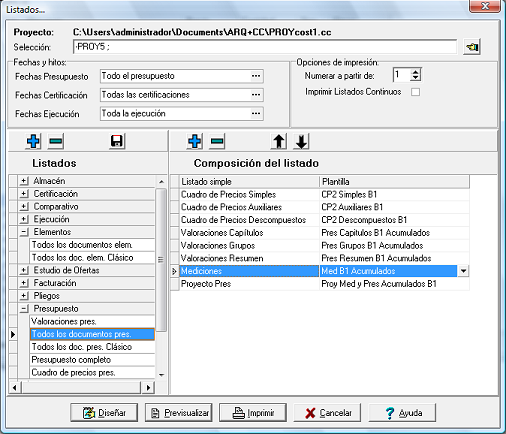Viewport: 506px width, 434px height.
Task: Collapse the Presupuesto tree node
Action: [x=24, y=309]
